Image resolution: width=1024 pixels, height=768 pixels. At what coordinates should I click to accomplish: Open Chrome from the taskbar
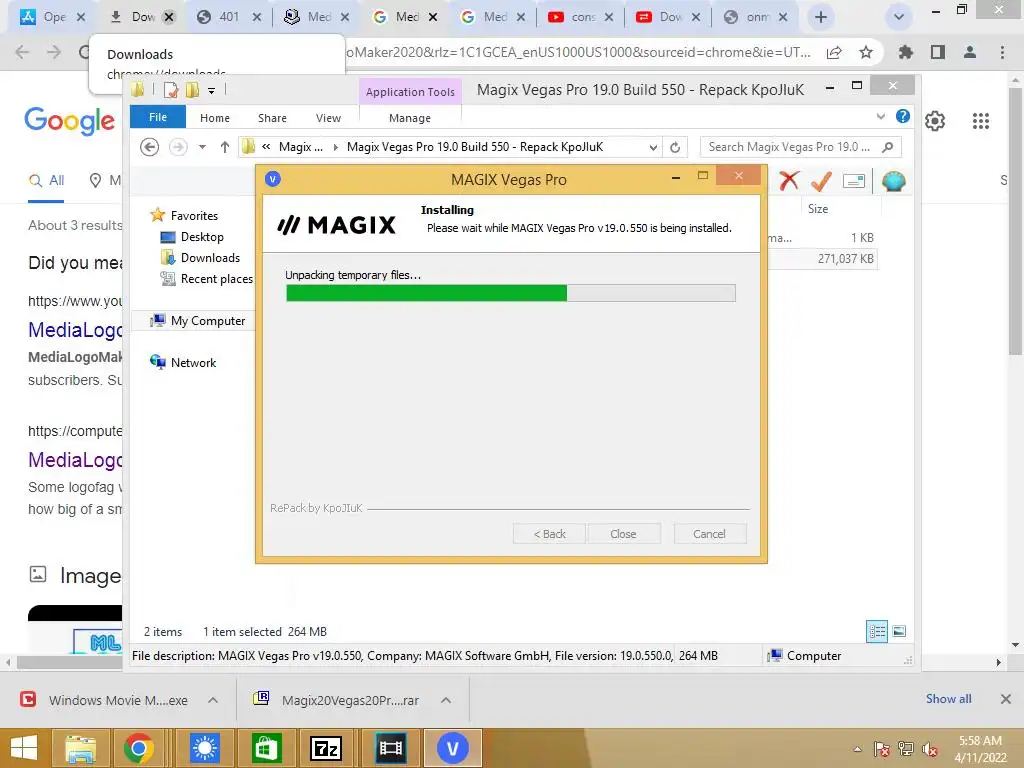(x=138, y=748)
